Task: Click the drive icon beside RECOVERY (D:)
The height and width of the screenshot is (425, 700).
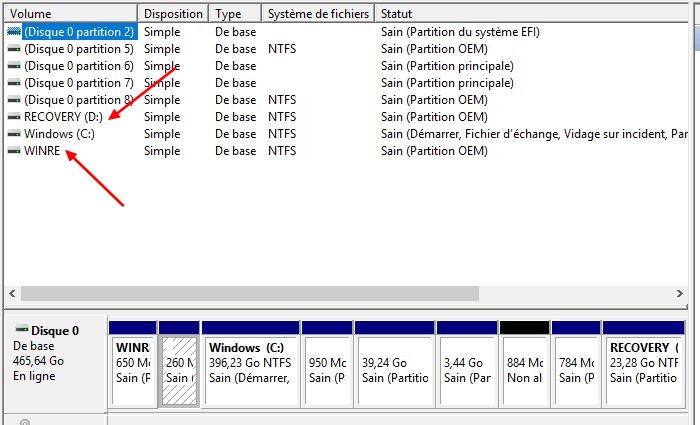Action: pyautogui.click(x=14, y=117)
